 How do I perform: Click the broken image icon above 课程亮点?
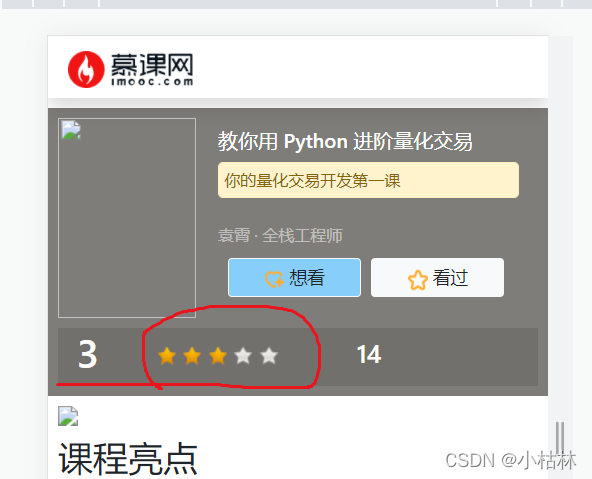pos(68,416)
